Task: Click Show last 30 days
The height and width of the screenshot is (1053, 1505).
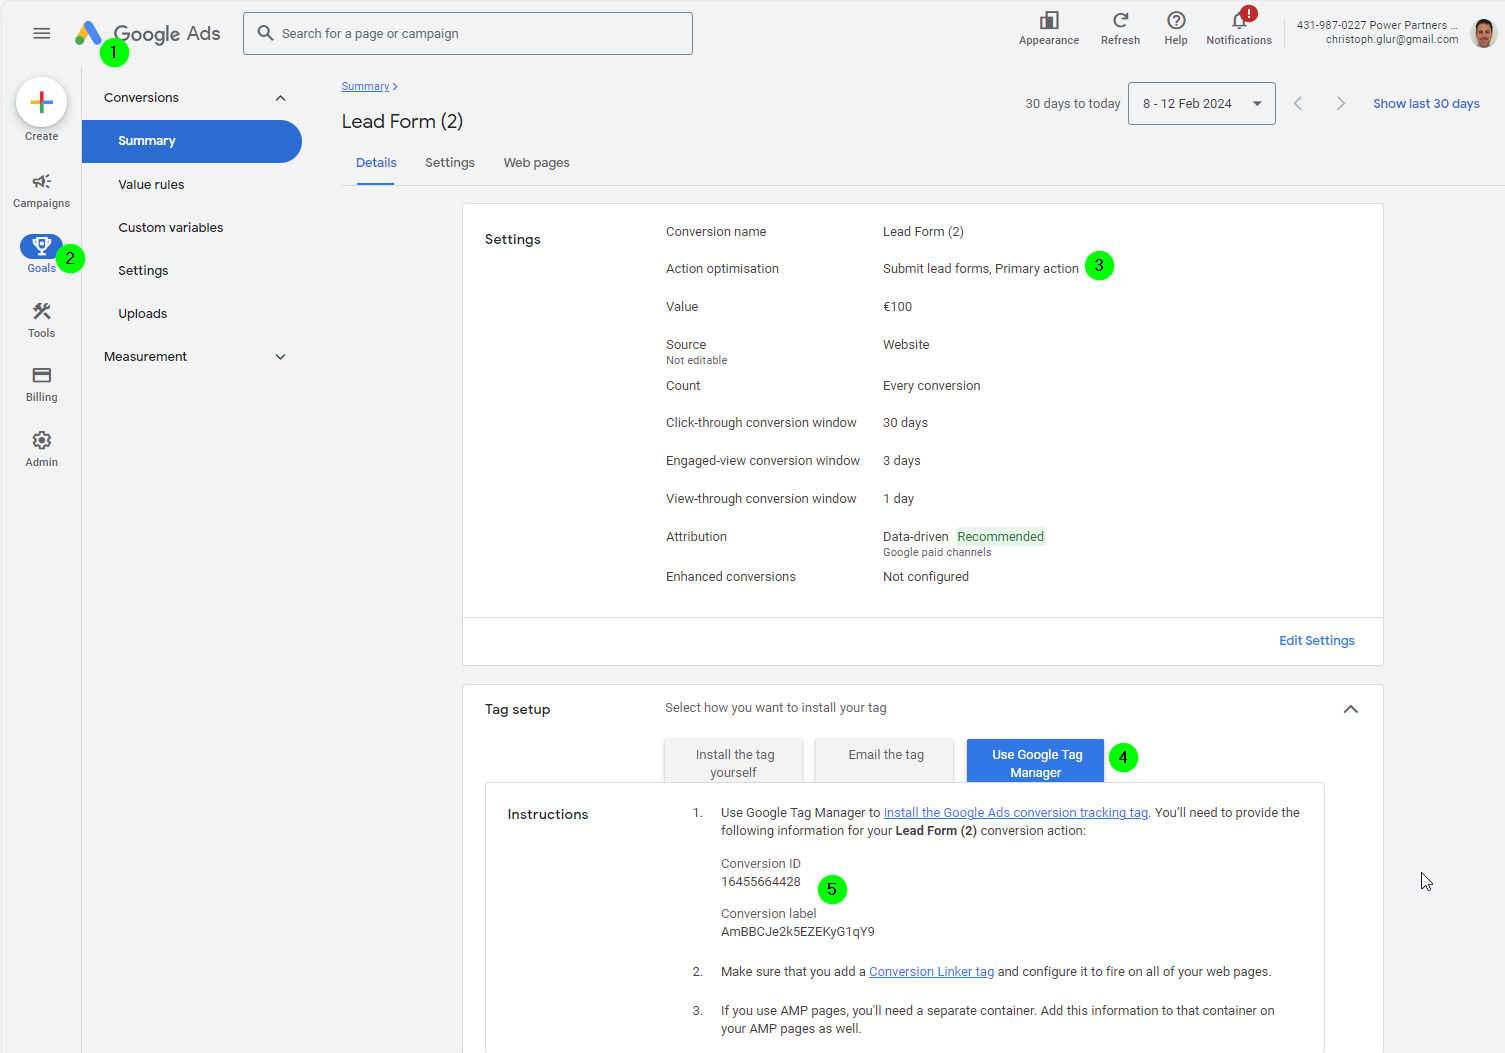Action: click(1426, 104)
